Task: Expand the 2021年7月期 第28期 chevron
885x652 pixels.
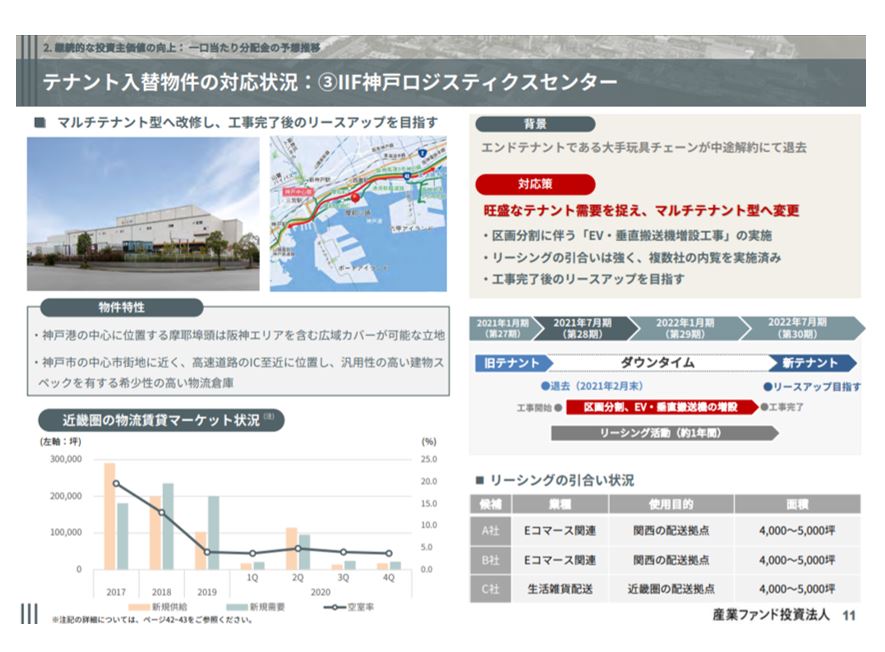Action: click(x=583, y=328)
